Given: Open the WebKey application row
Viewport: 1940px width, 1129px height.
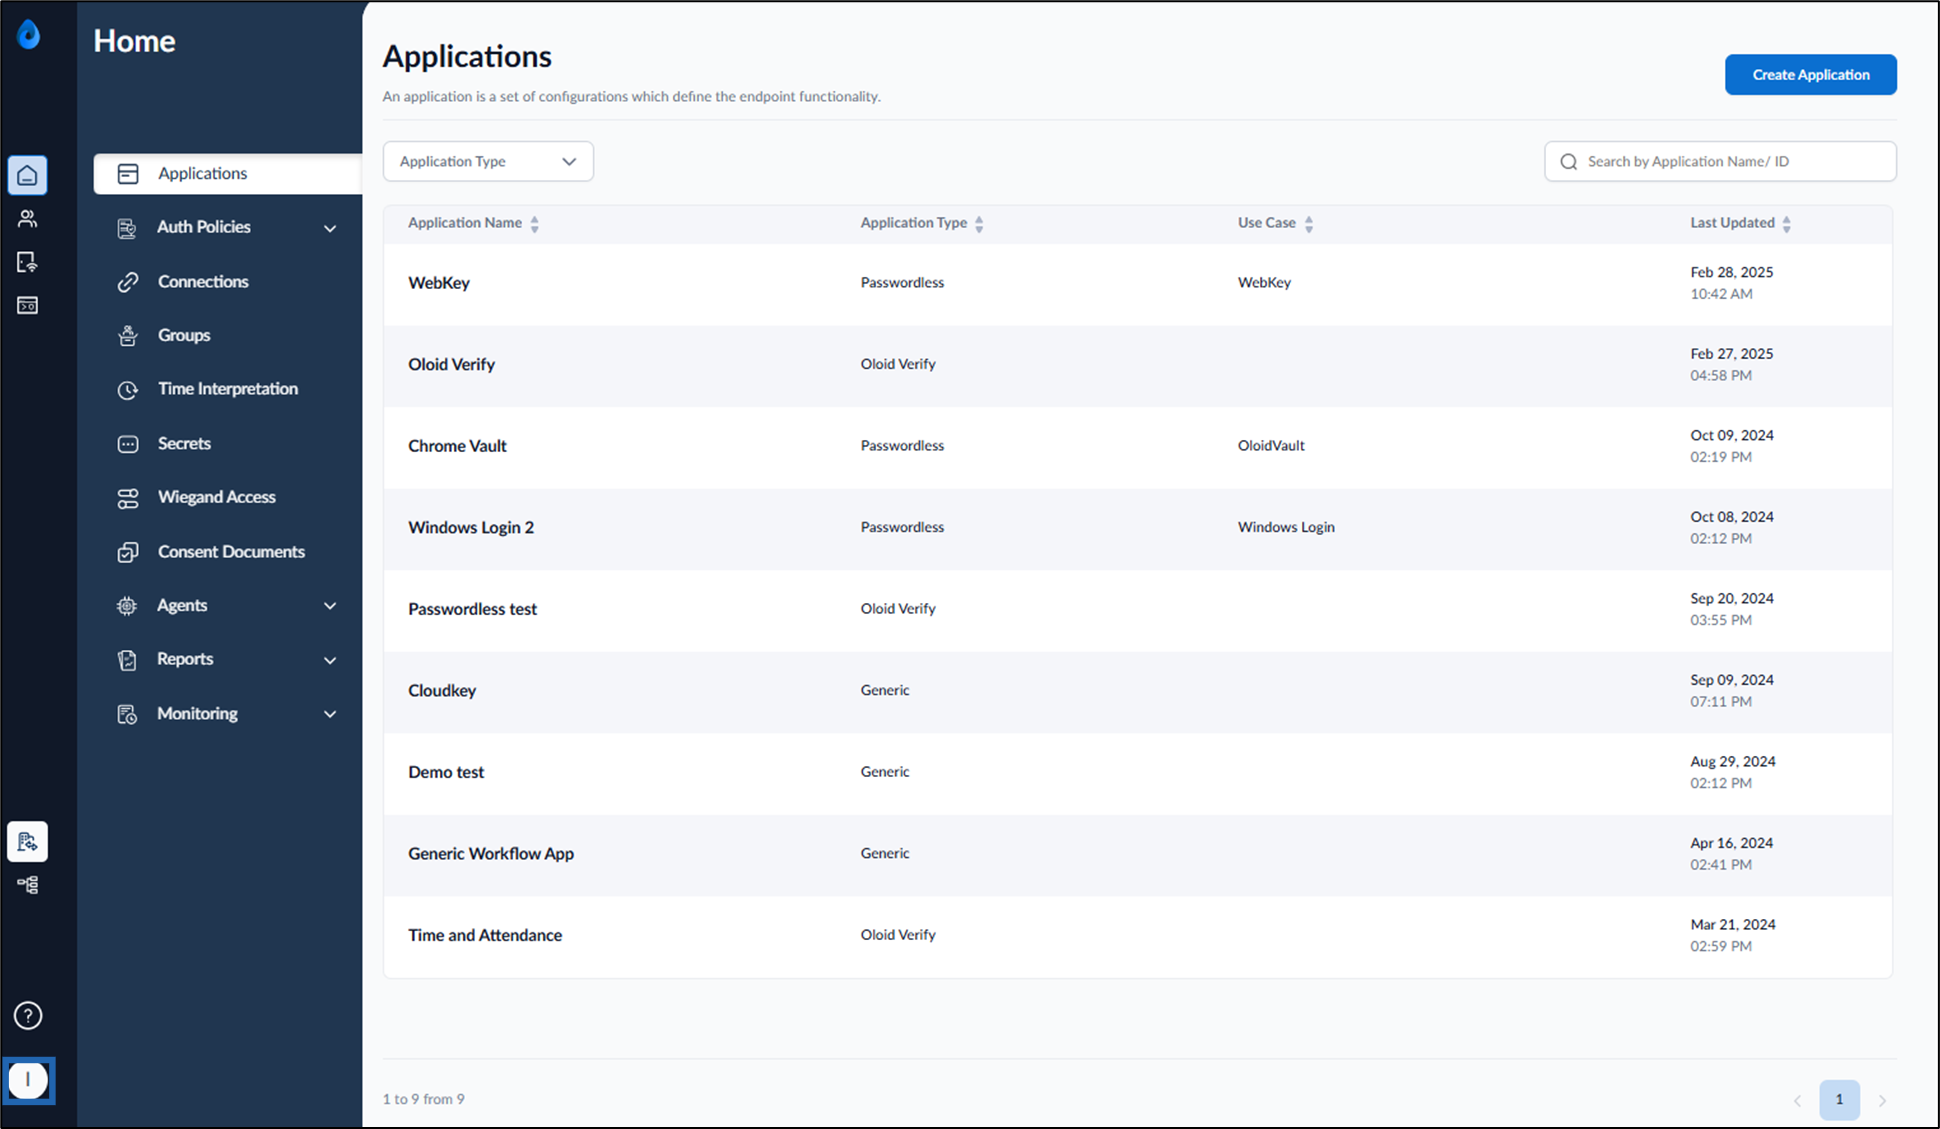Looking at the screenshot, I should click(1137, 283).
